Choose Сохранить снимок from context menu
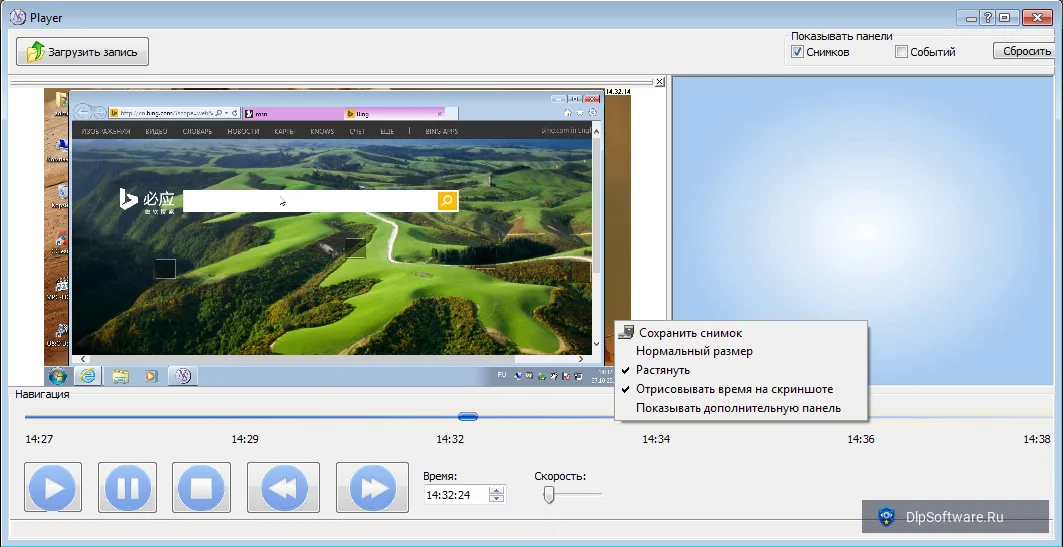This screenshot has width=1063, height=547. [740, 333]
